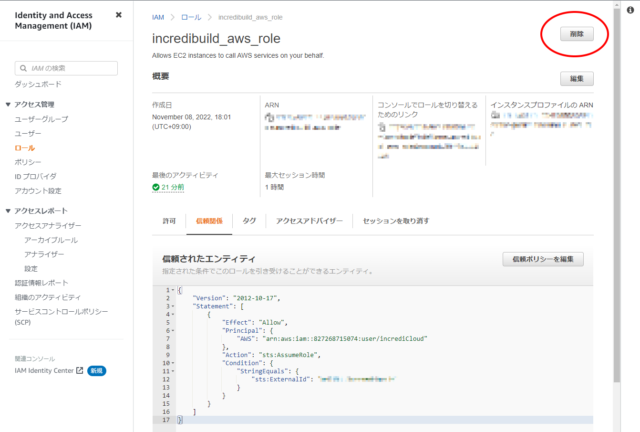Click the 新規 badge
The width and height of the screenshot is (640, 432).
97,371
